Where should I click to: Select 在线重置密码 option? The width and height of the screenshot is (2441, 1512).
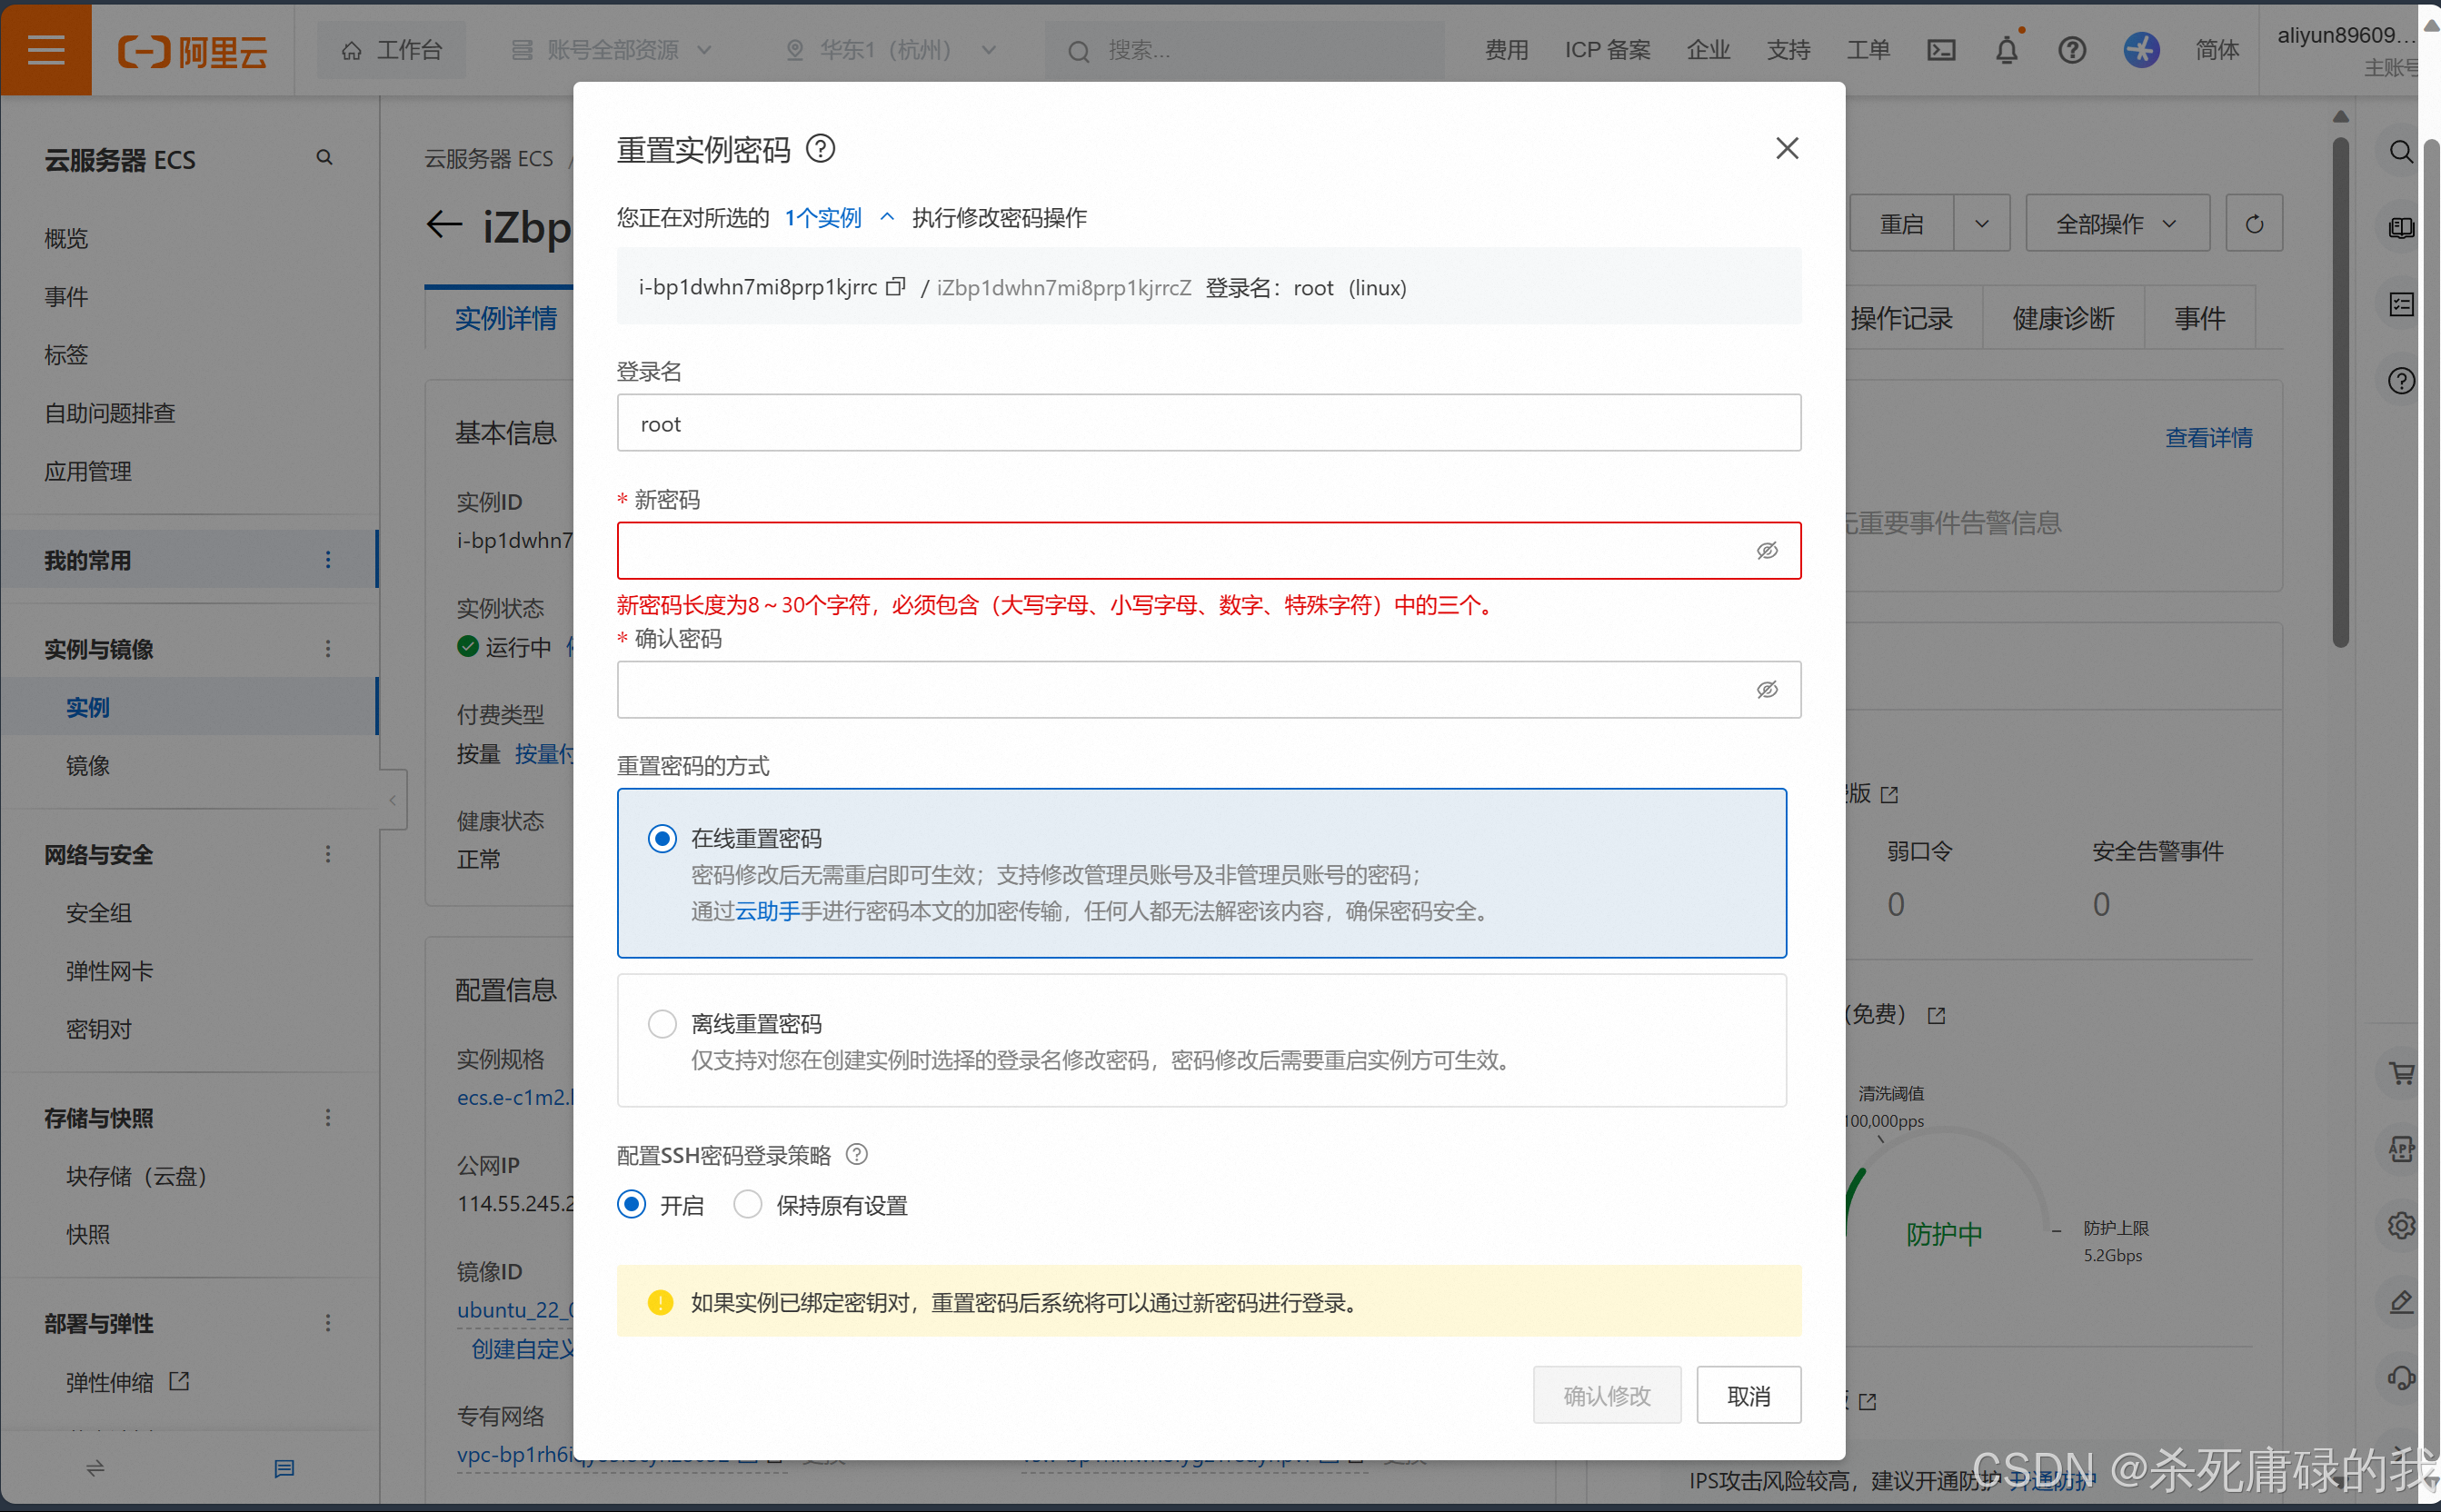662,838
